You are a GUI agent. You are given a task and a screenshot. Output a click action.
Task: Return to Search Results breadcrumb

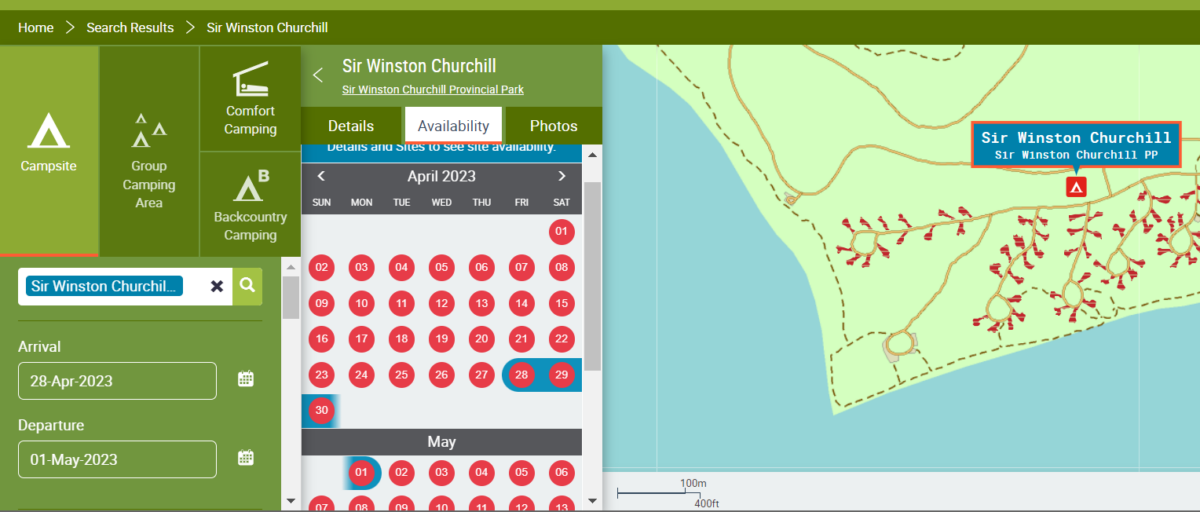(130, 28)
